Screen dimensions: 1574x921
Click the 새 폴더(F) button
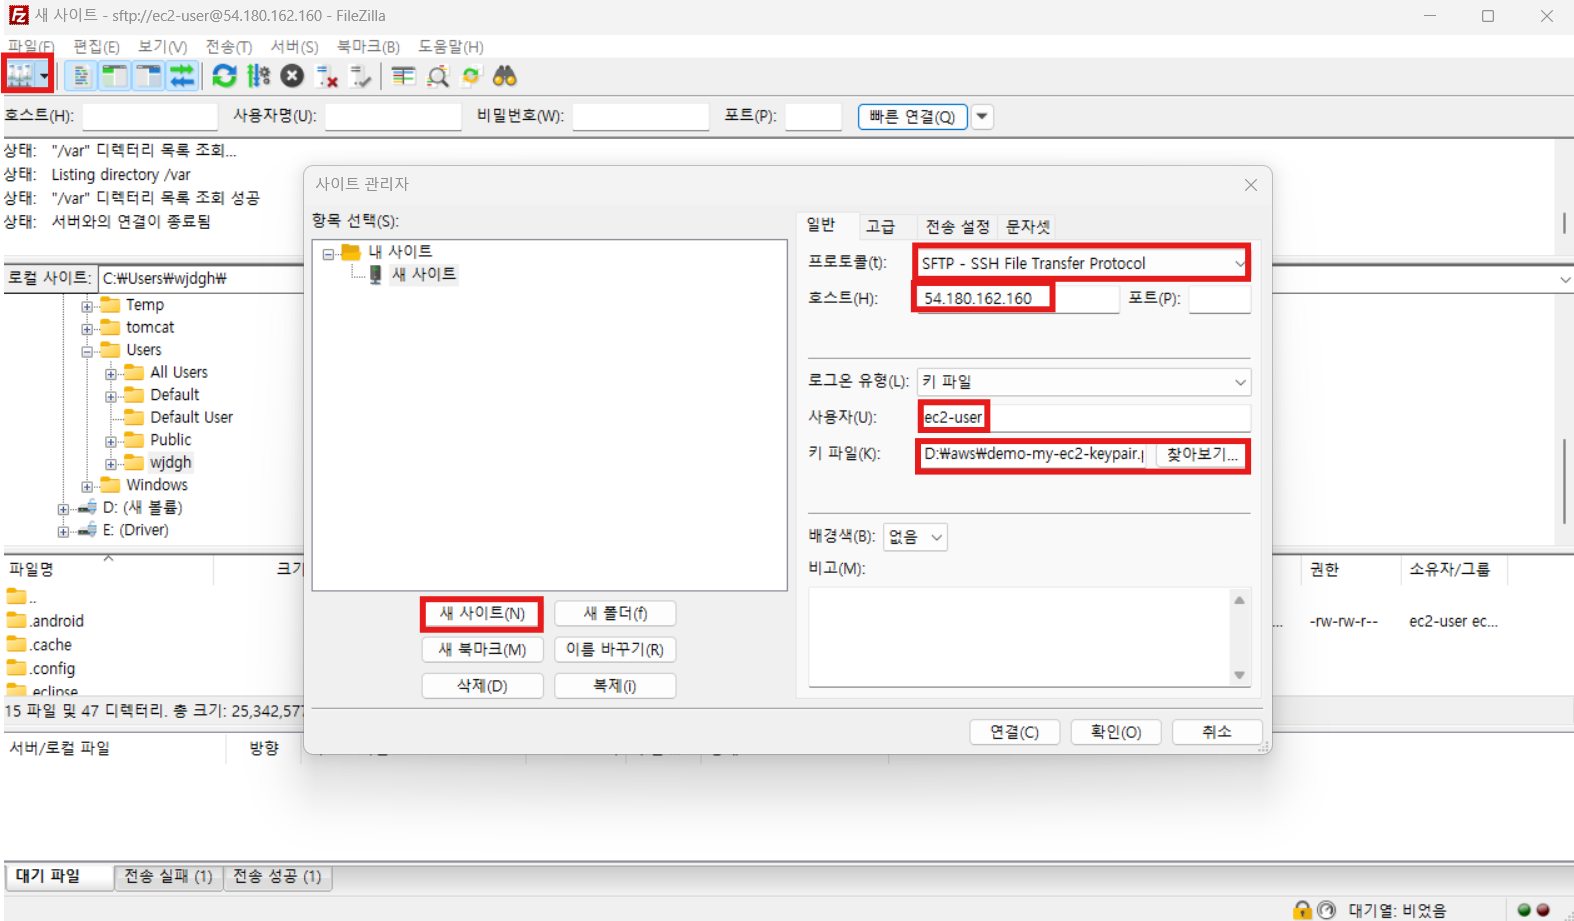615,613
